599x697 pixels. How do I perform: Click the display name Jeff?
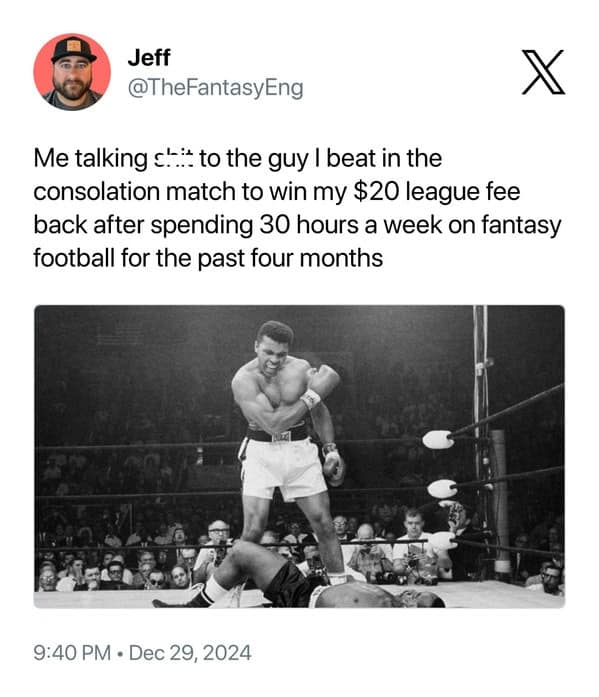coord(149,57)
